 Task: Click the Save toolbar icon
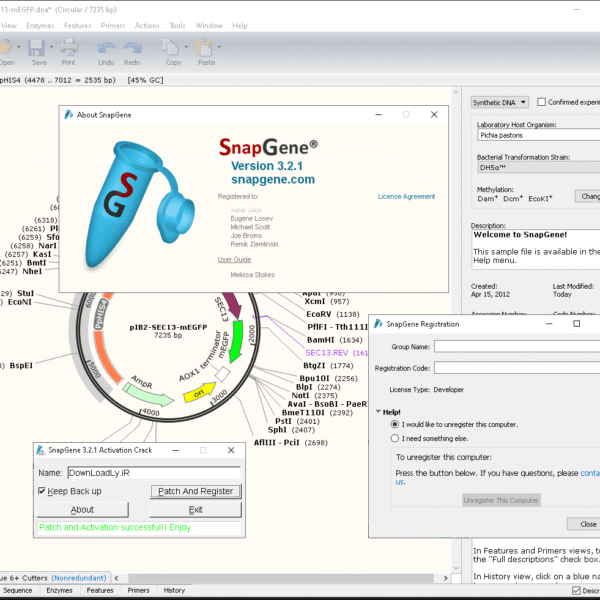tap(36, 47)
